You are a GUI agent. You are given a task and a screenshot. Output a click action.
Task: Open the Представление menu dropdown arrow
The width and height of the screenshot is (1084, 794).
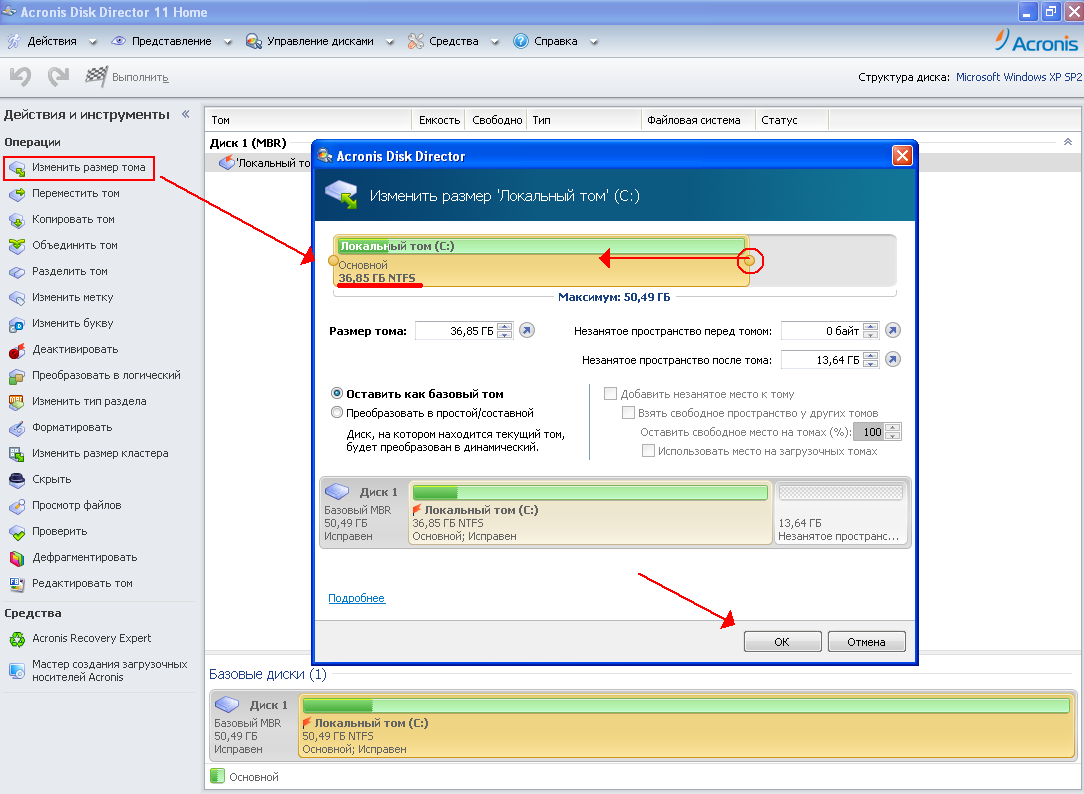(x=227, y=42)
